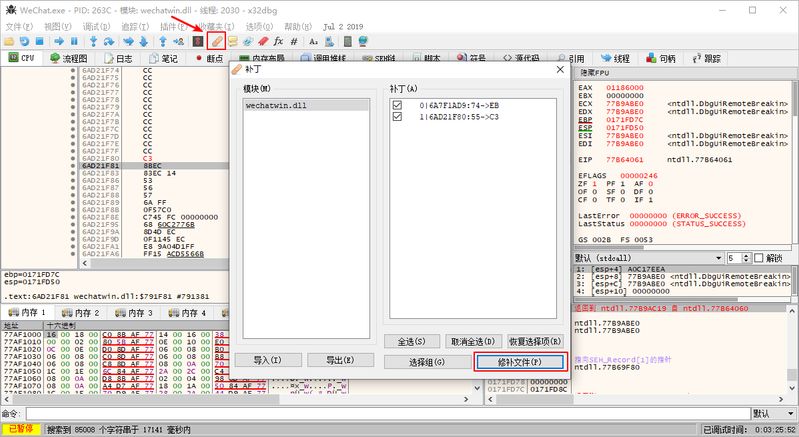Click the Intermodular calls icon
Image resolution: width=799 pixels, height=437 pixels.
click(x=329, y=41)
